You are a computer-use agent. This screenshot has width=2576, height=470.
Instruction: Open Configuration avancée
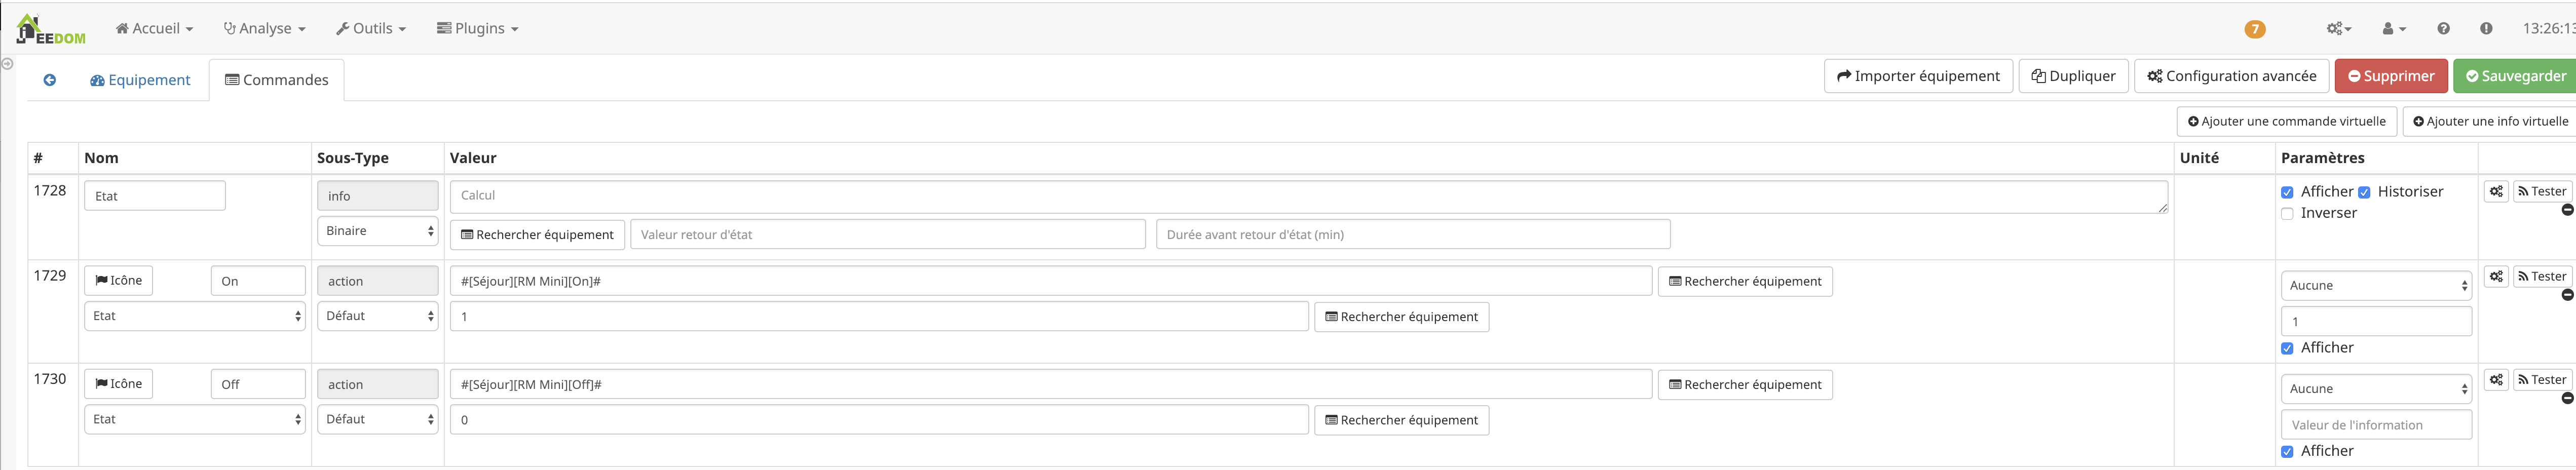click(x=2232, y=76)
